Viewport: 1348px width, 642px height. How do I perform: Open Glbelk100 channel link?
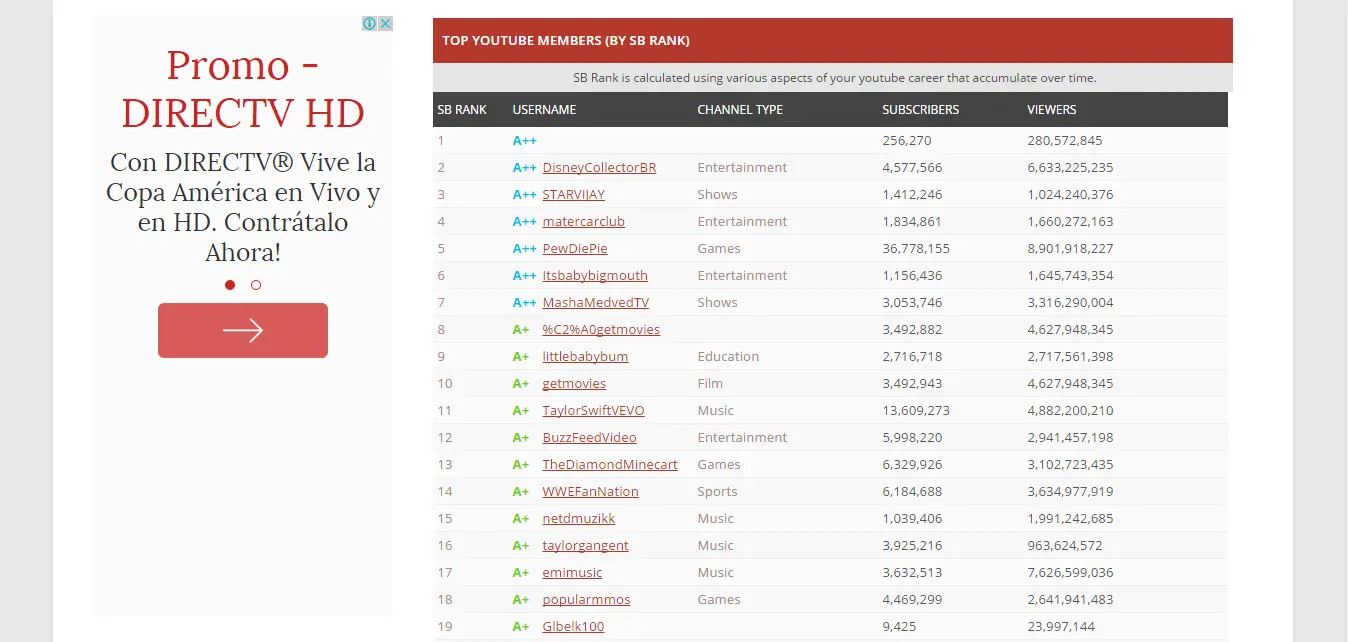click(573, 626)
